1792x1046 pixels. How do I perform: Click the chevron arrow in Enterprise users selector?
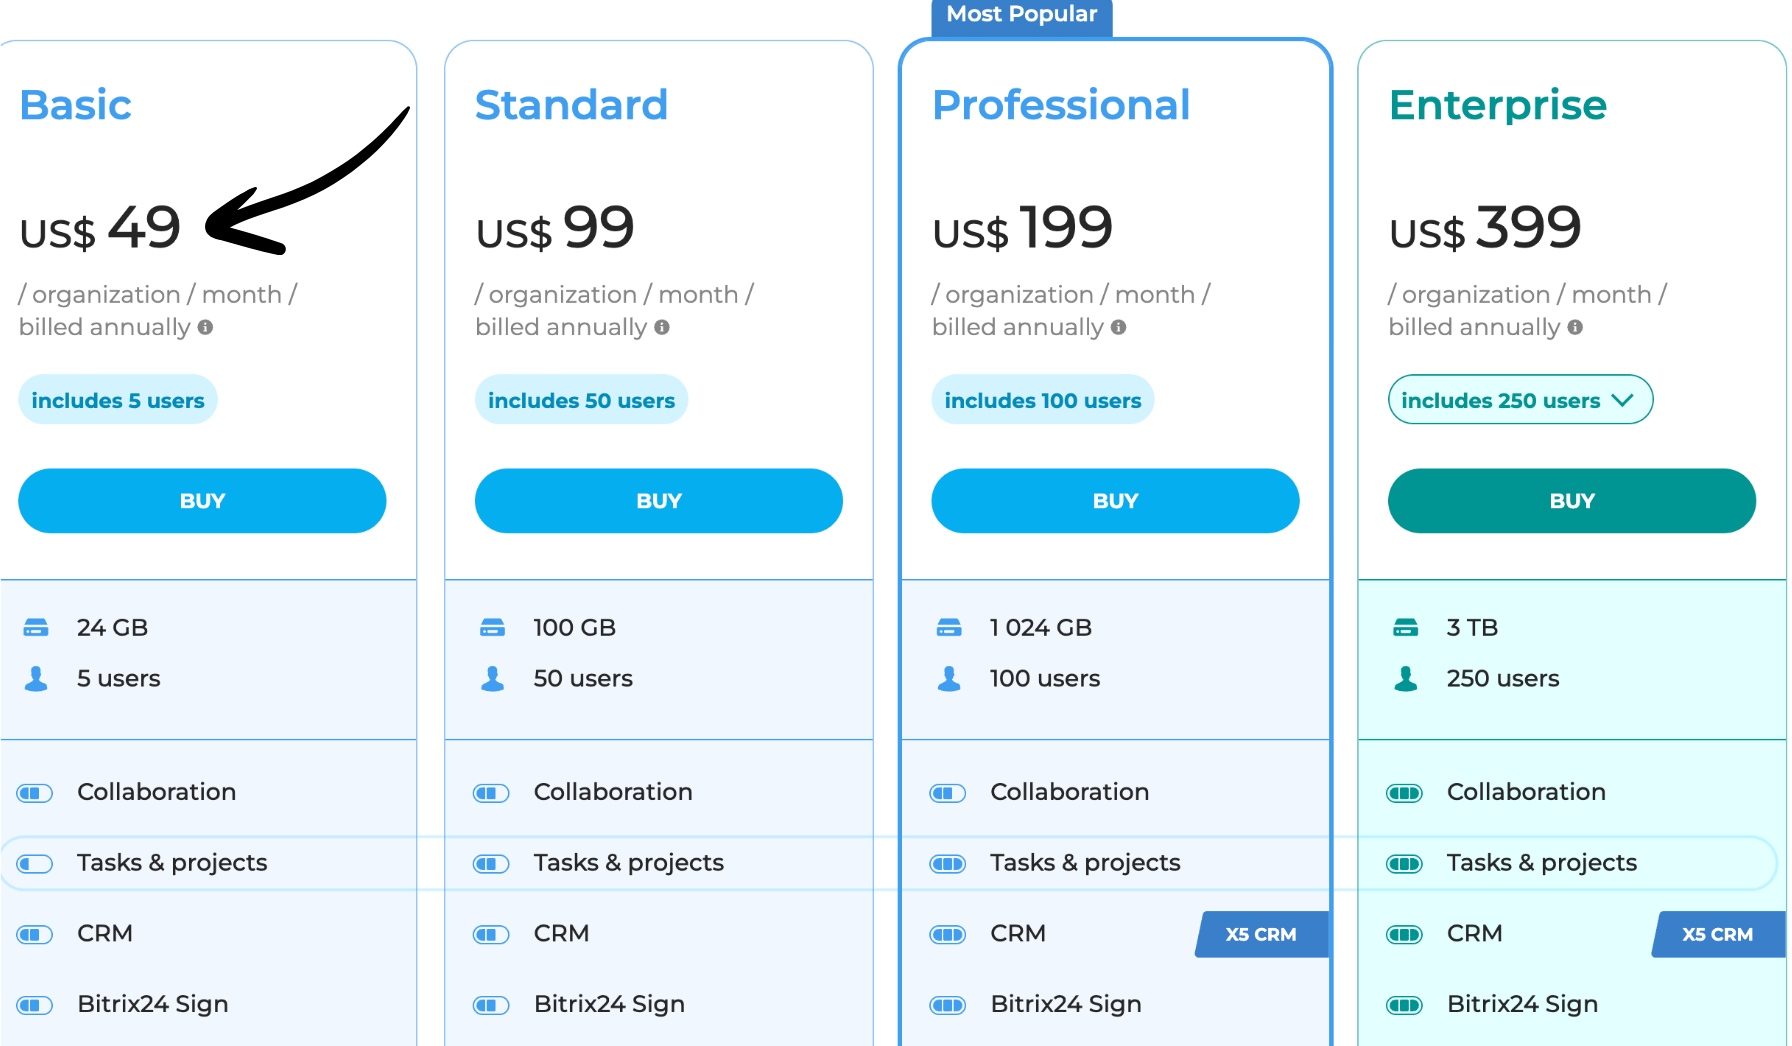point(1622,400)
